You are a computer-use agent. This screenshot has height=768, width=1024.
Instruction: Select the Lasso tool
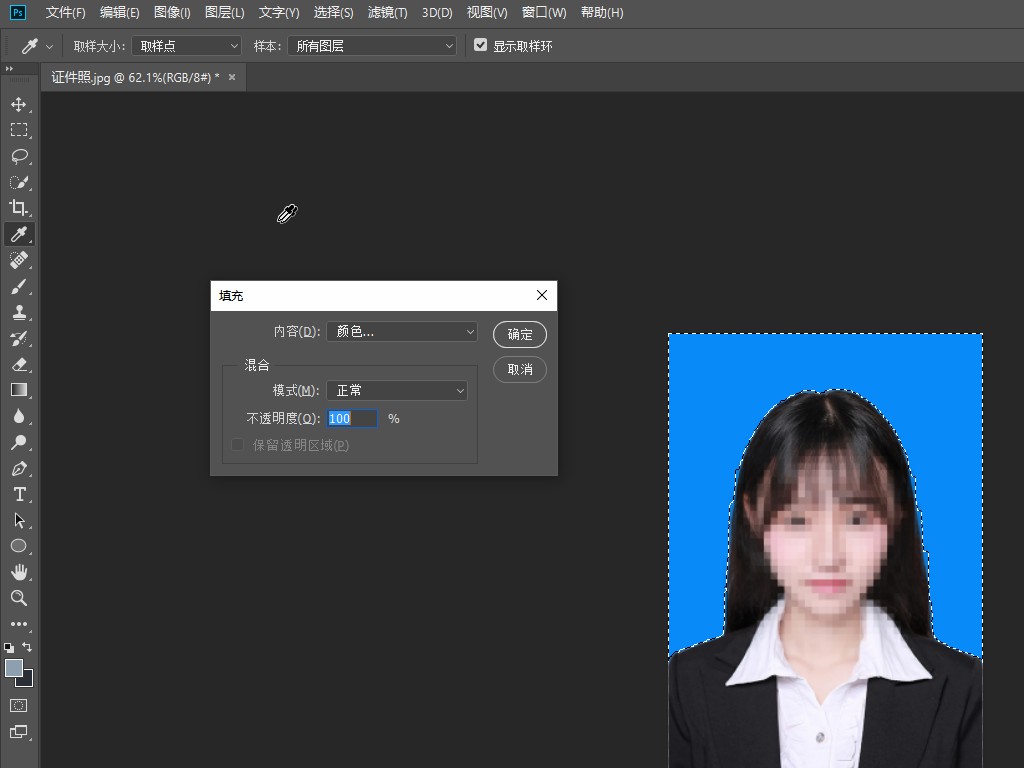18,156
